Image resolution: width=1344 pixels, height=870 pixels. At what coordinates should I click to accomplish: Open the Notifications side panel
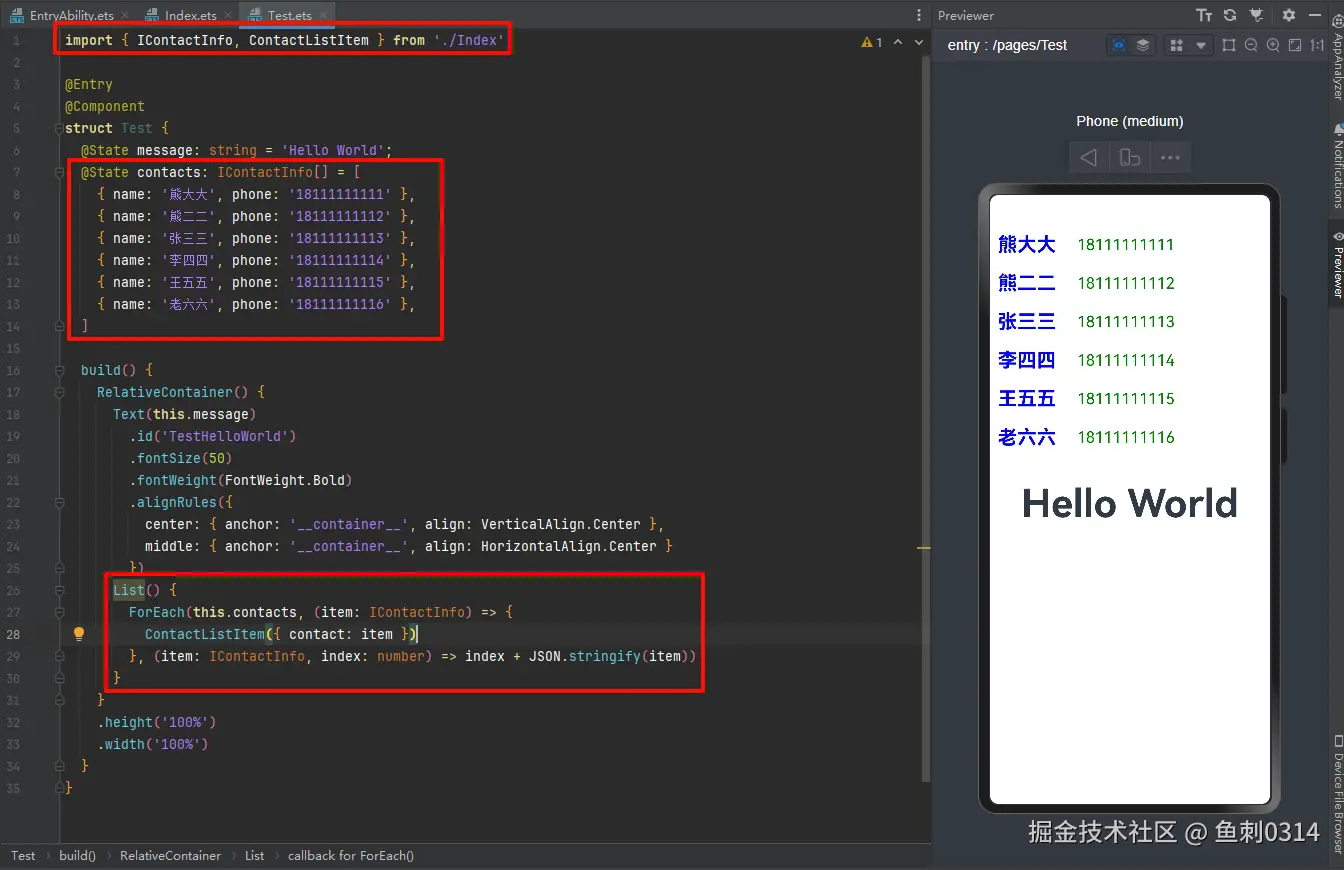point(1337,165)
